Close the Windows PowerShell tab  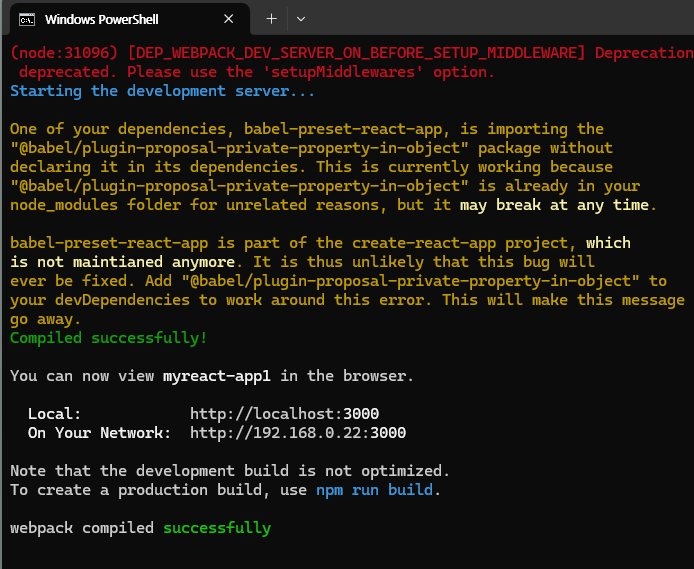pos(228,19)
